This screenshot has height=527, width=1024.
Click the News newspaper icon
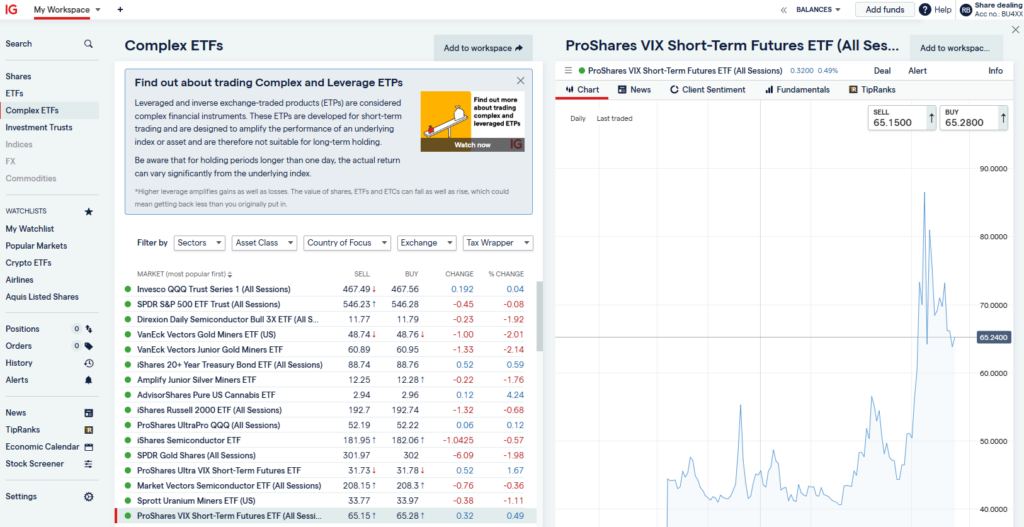(89, 413)
